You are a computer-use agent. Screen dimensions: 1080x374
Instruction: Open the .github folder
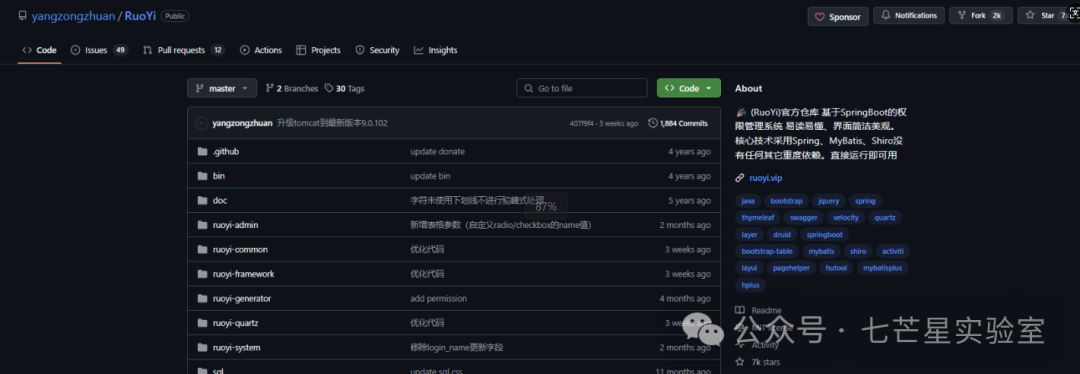226,152
